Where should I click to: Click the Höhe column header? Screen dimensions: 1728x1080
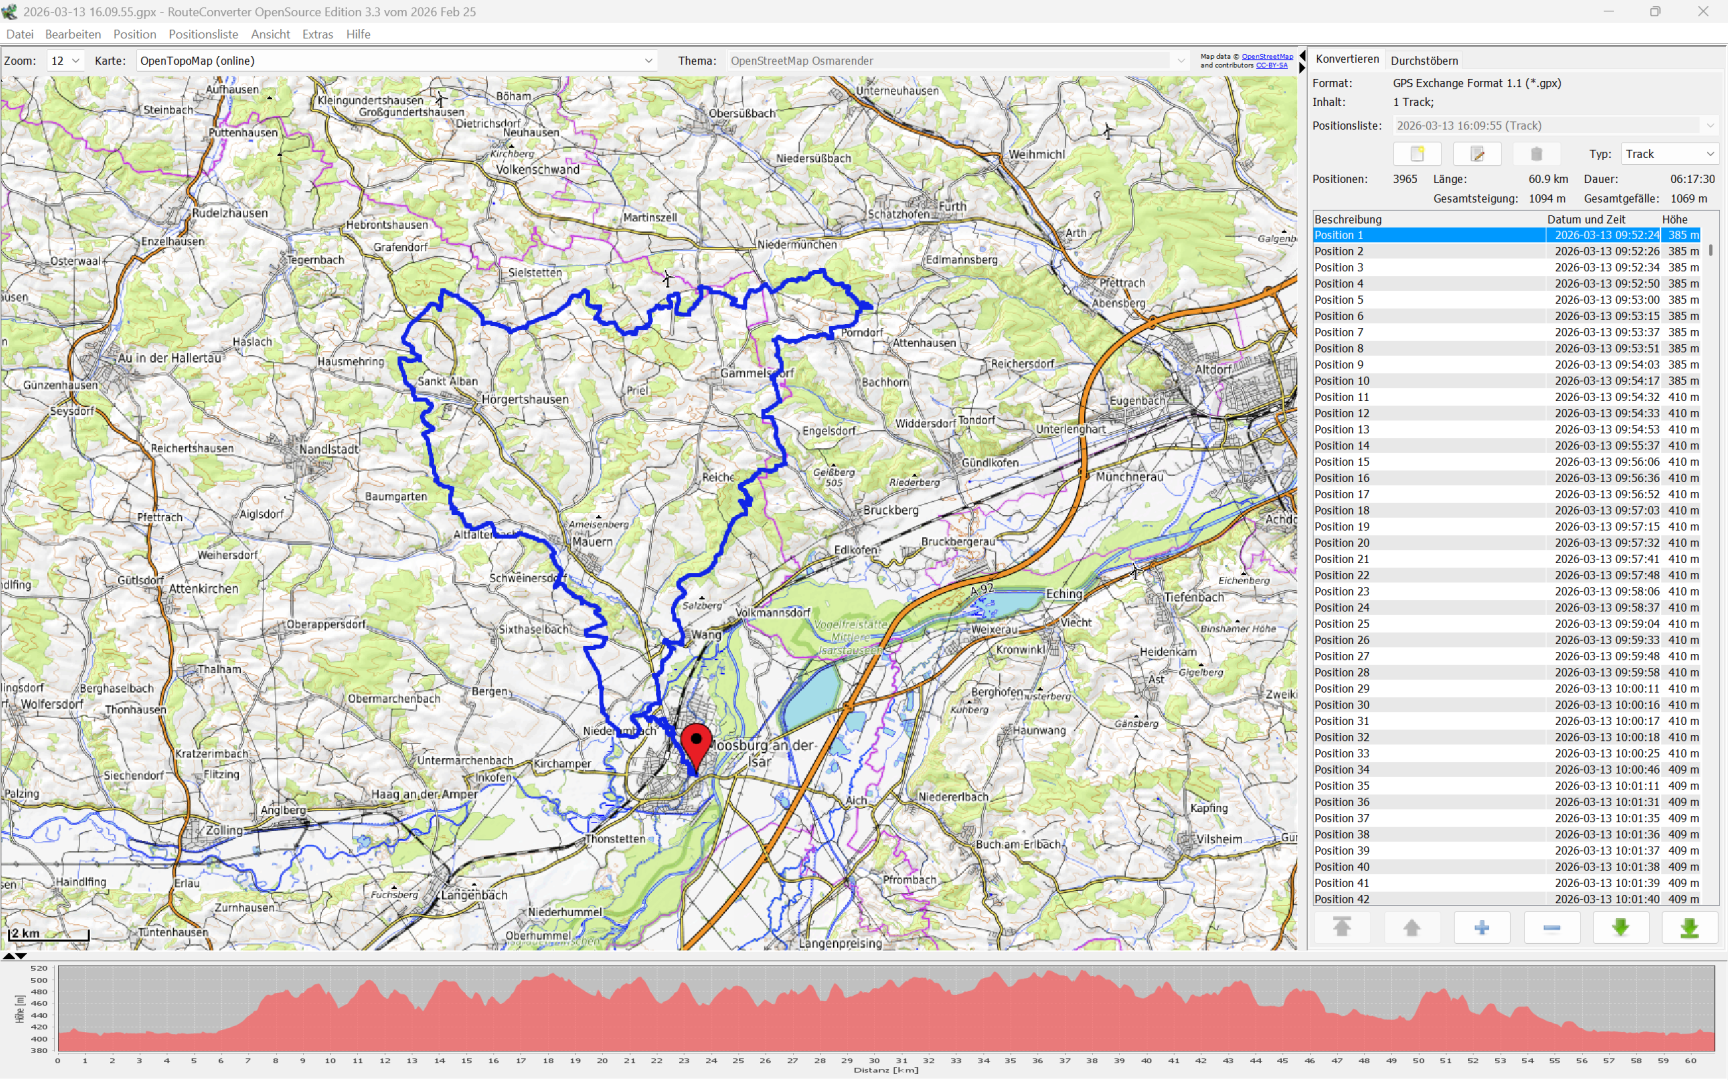pos(1674,219)
